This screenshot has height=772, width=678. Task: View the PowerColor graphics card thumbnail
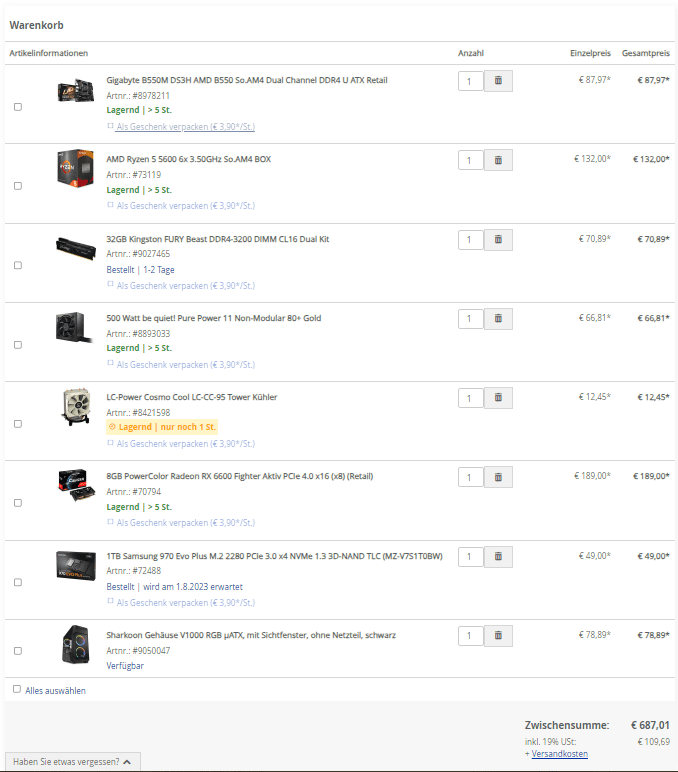76,485
